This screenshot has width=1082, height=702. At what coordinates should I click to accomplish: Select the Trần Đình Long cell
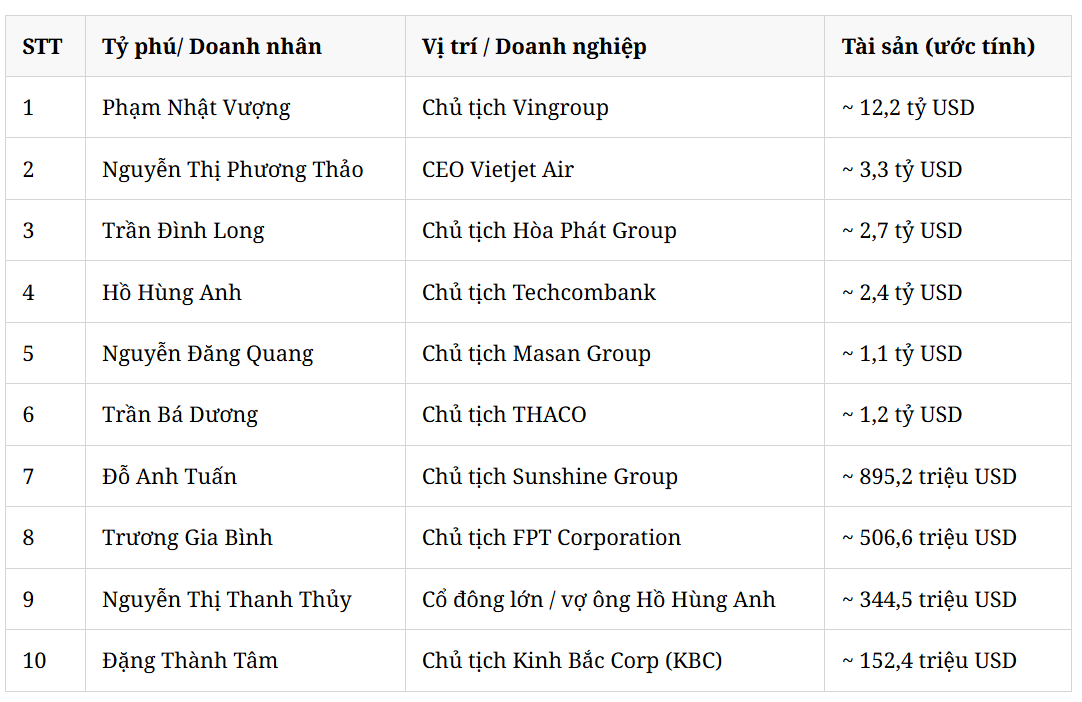[245, 230]
